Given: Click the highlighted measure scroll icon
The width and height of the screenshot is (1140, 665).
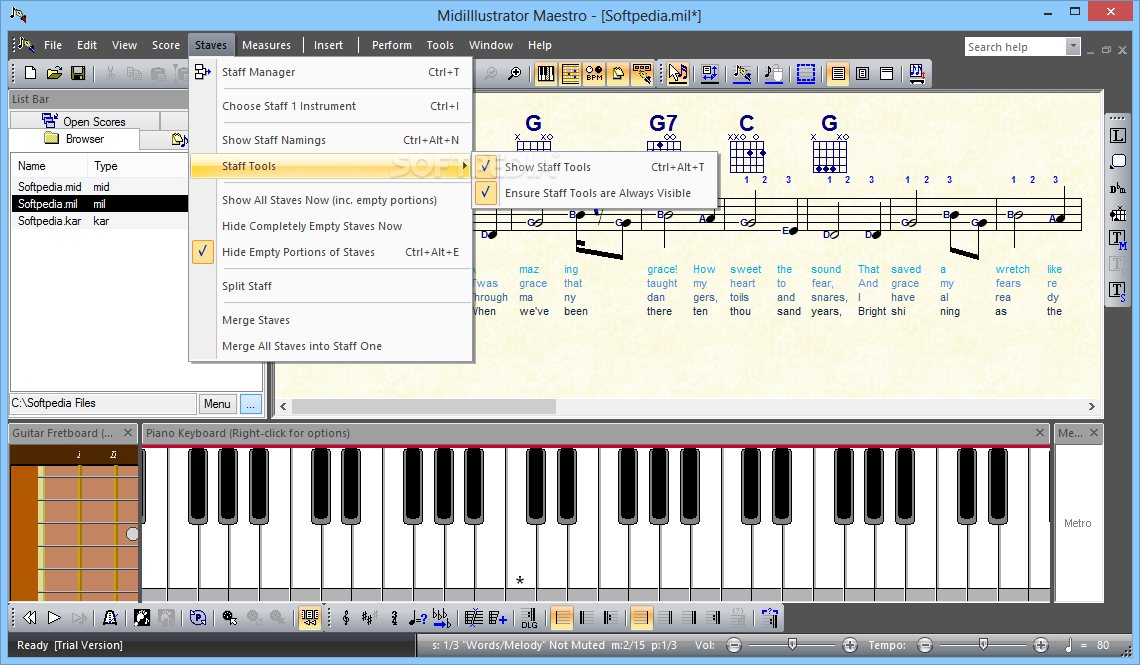Looking at the screenshot, I should [310, 618].
